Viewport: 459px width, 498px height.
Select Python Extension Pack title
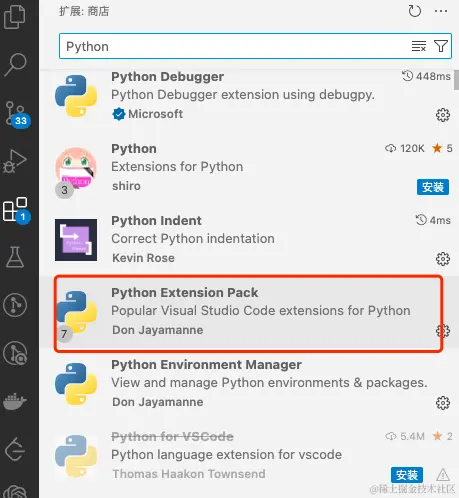[x=184, y=293]
